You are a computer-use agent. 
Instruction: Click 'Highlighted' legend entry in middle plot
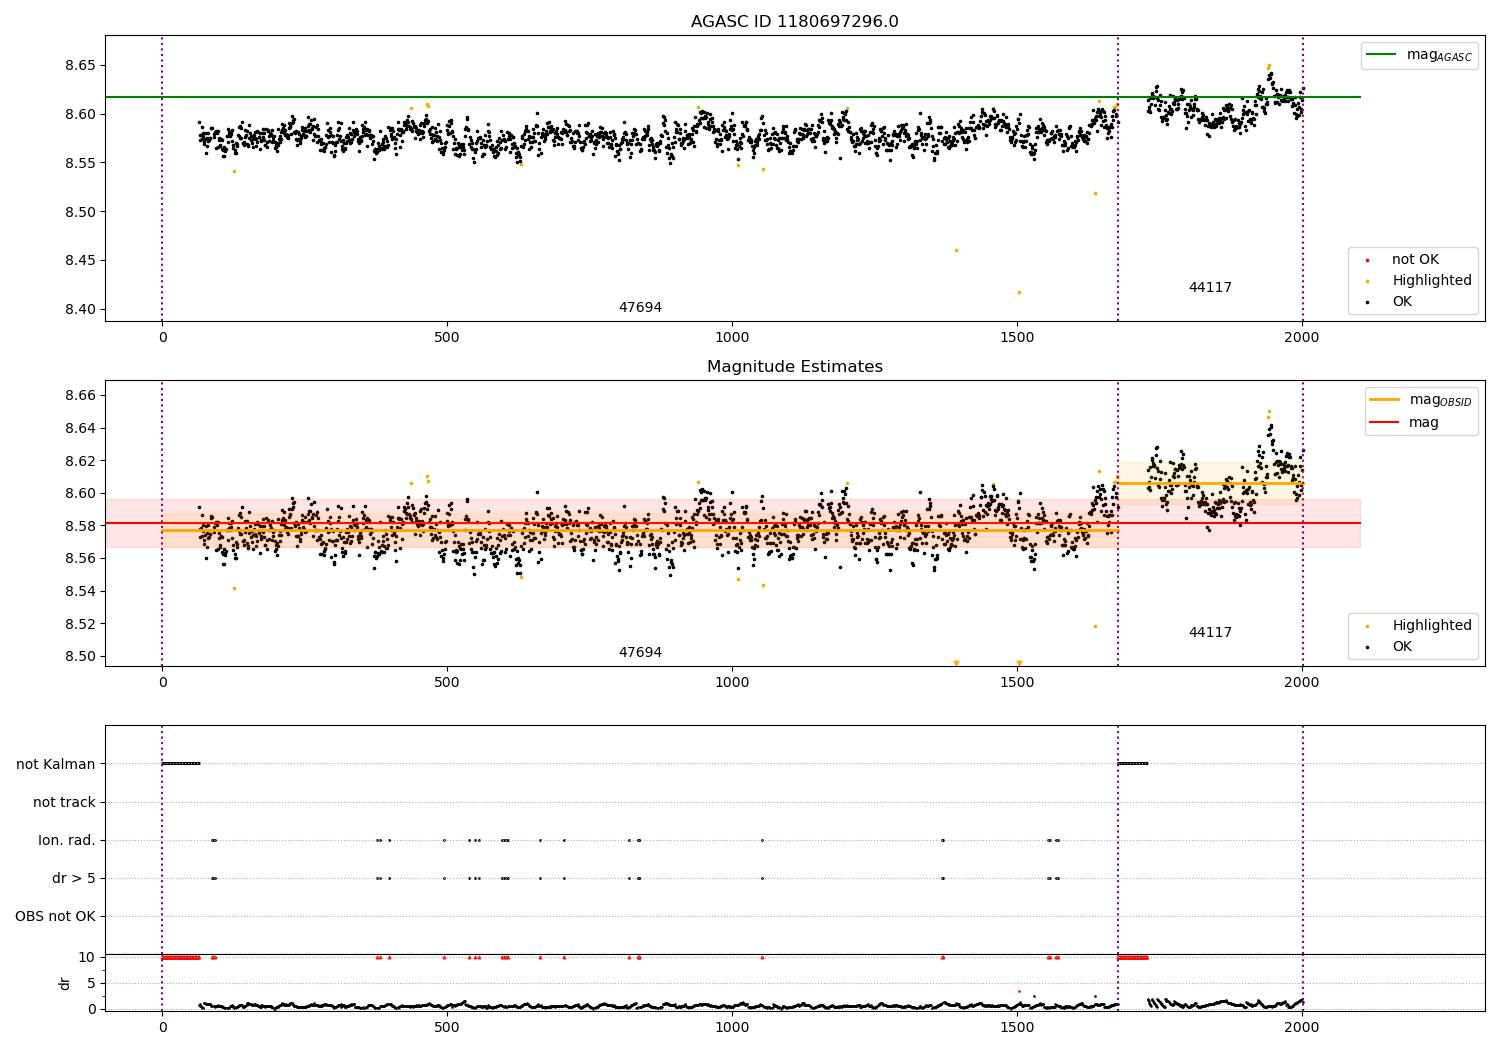pos(1432,626)
